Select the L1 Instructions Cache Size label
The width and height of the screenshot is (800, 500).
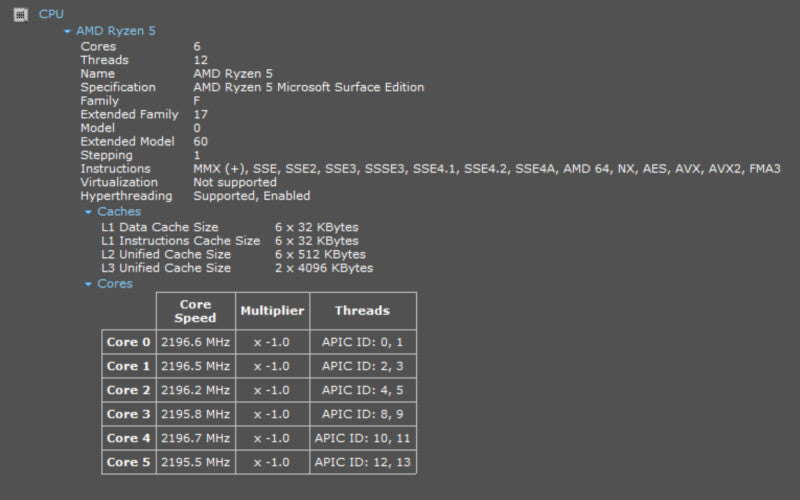181,241
